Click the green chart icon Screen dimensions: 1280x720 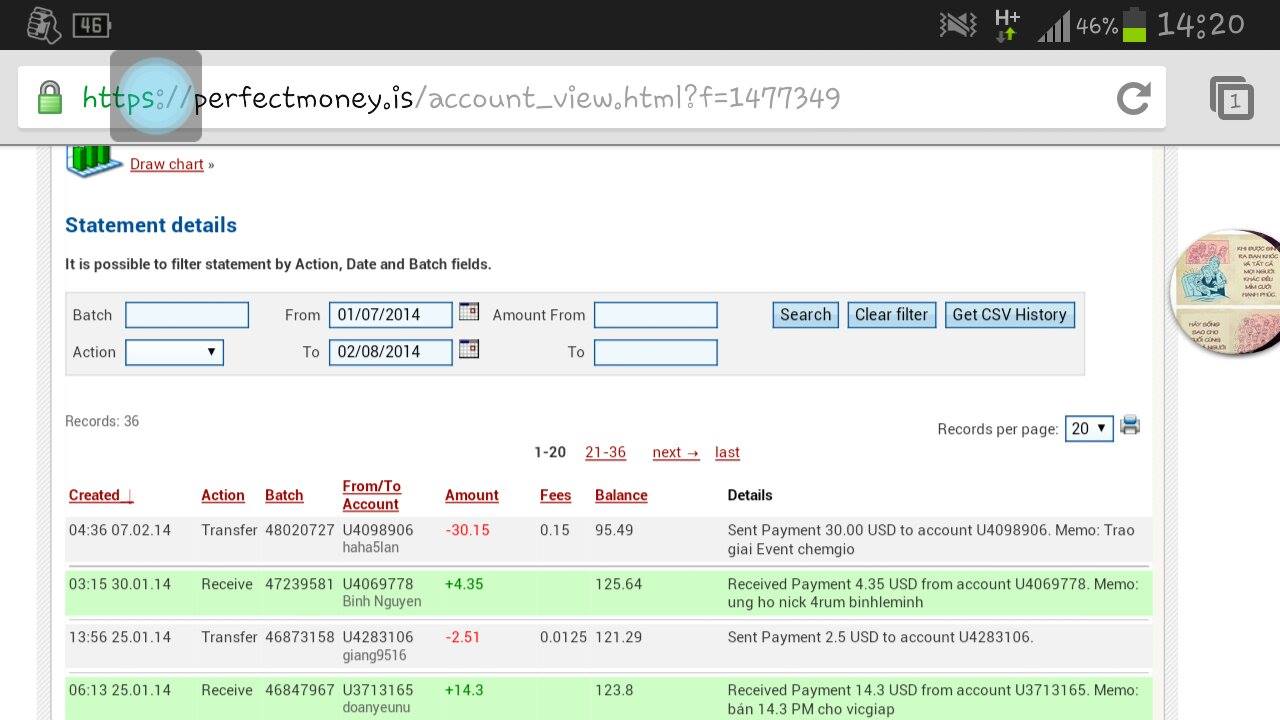(94, 161)
